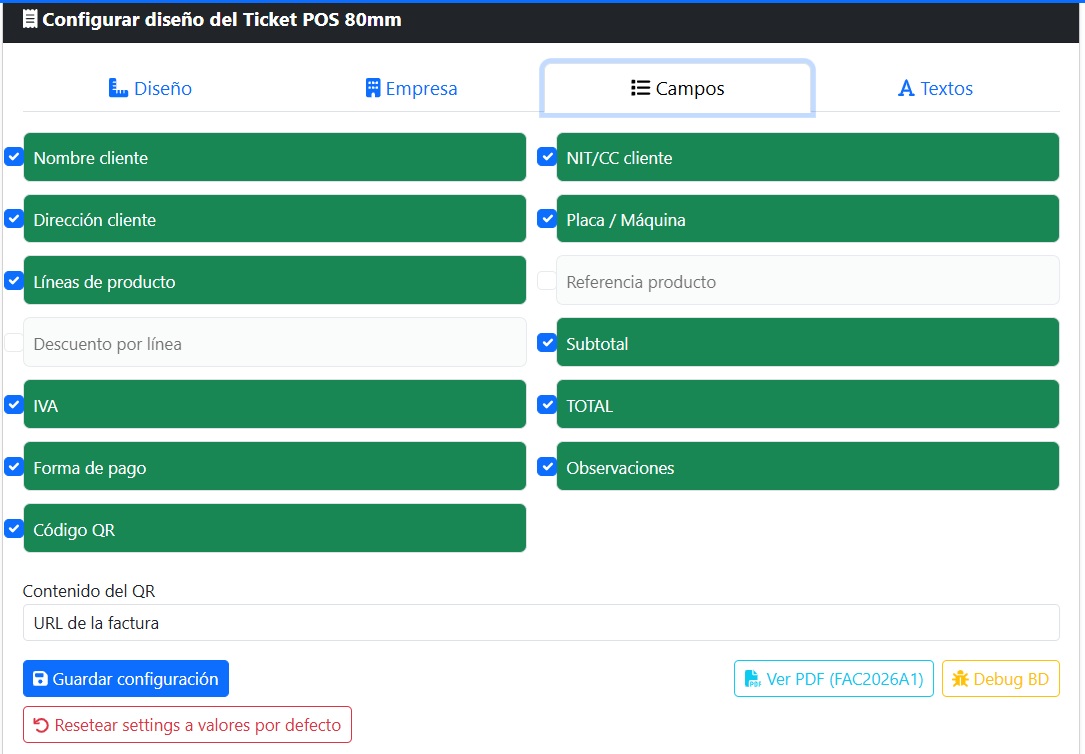The width and height of the screenshot is (1085, 754).
Task: Click the list icon beside Campos
Action: 641,88
